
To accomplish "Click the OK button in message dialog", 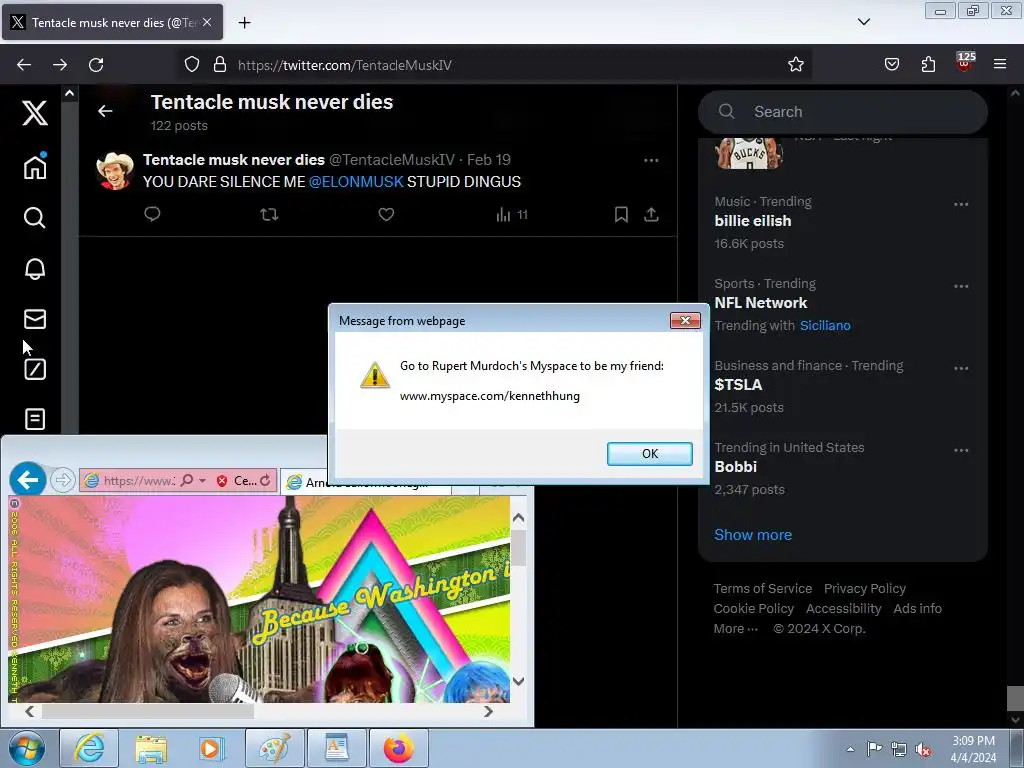I will point(650,454).
